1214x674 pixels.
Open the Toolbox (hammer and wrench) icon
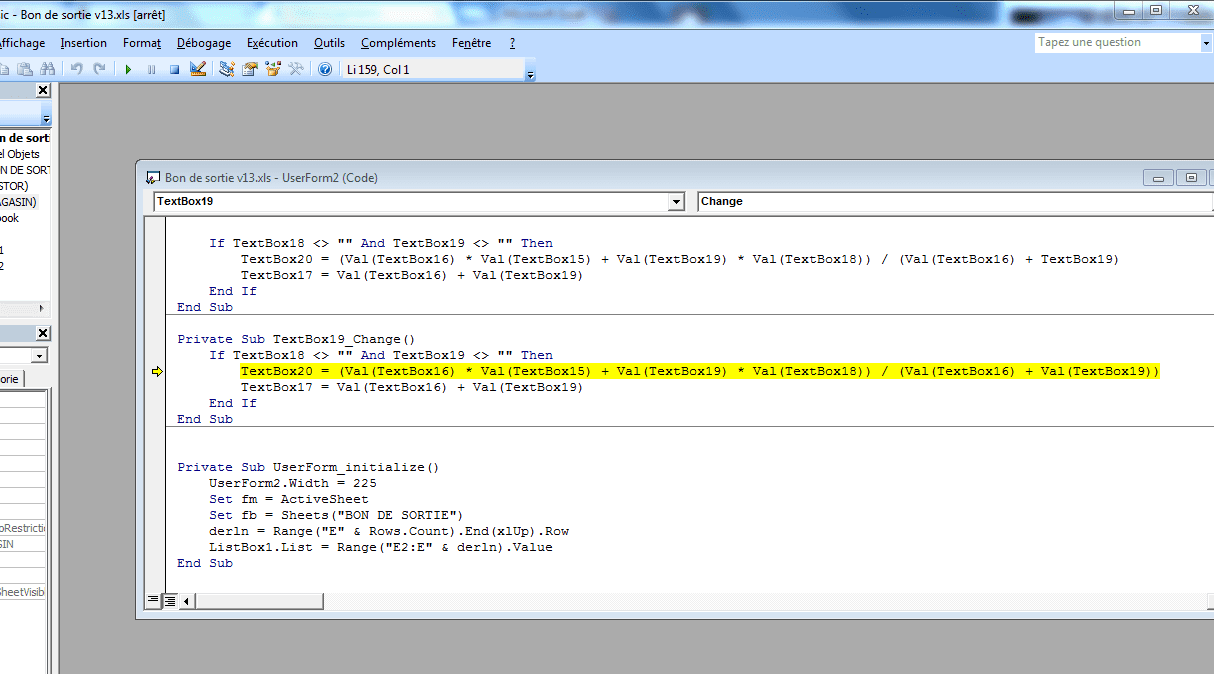296,69
